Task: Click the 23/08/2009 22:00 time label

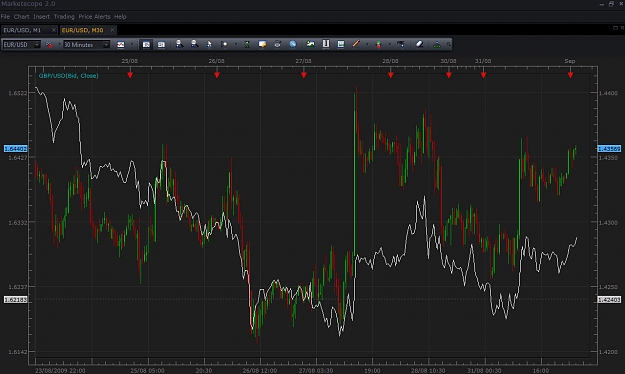Action: (x=60, y=370)
